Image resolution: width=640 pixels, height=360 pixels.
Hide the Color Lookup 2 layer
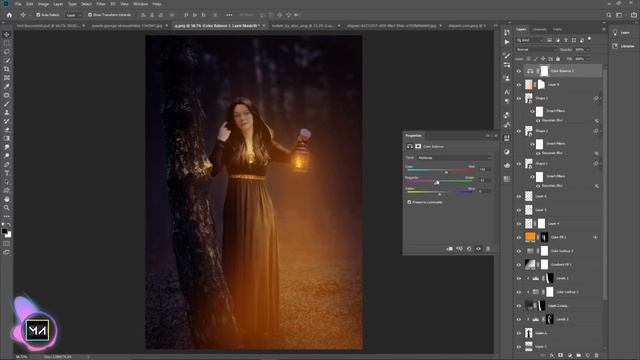[519, 251]
